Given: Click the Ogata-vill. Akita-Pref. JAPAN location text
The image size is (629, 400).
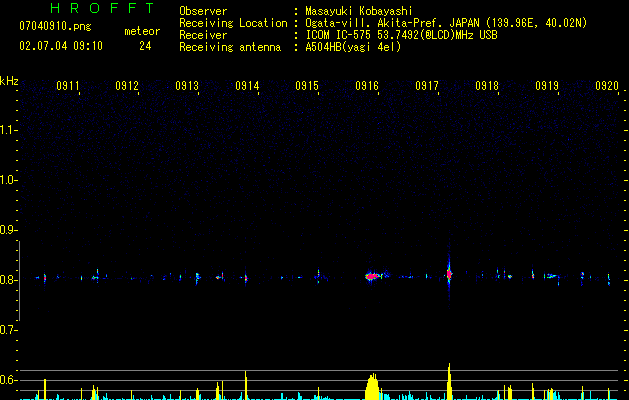Looking at the screenshot, I should (446, 23).
